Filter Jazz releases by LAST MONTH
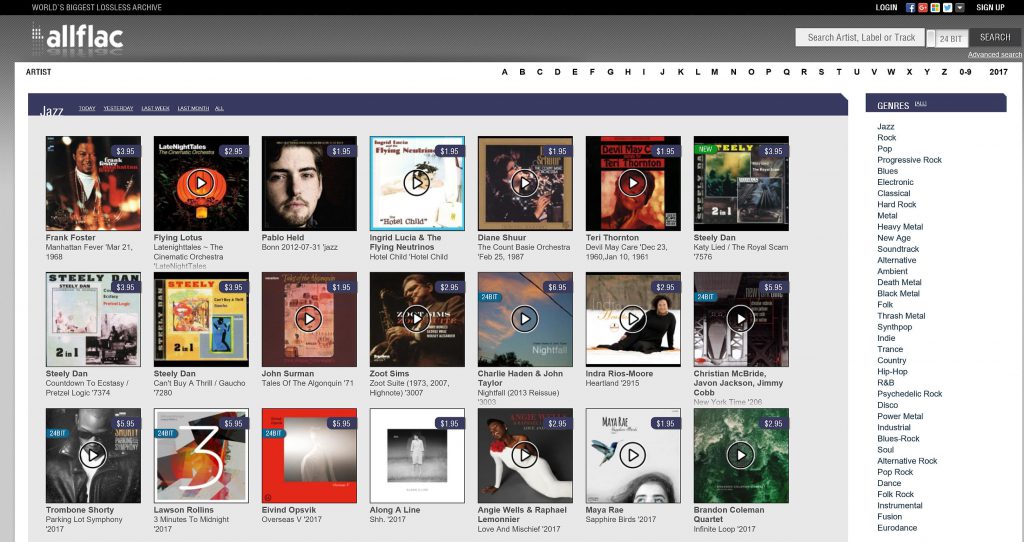 click(x=193, y=108)
